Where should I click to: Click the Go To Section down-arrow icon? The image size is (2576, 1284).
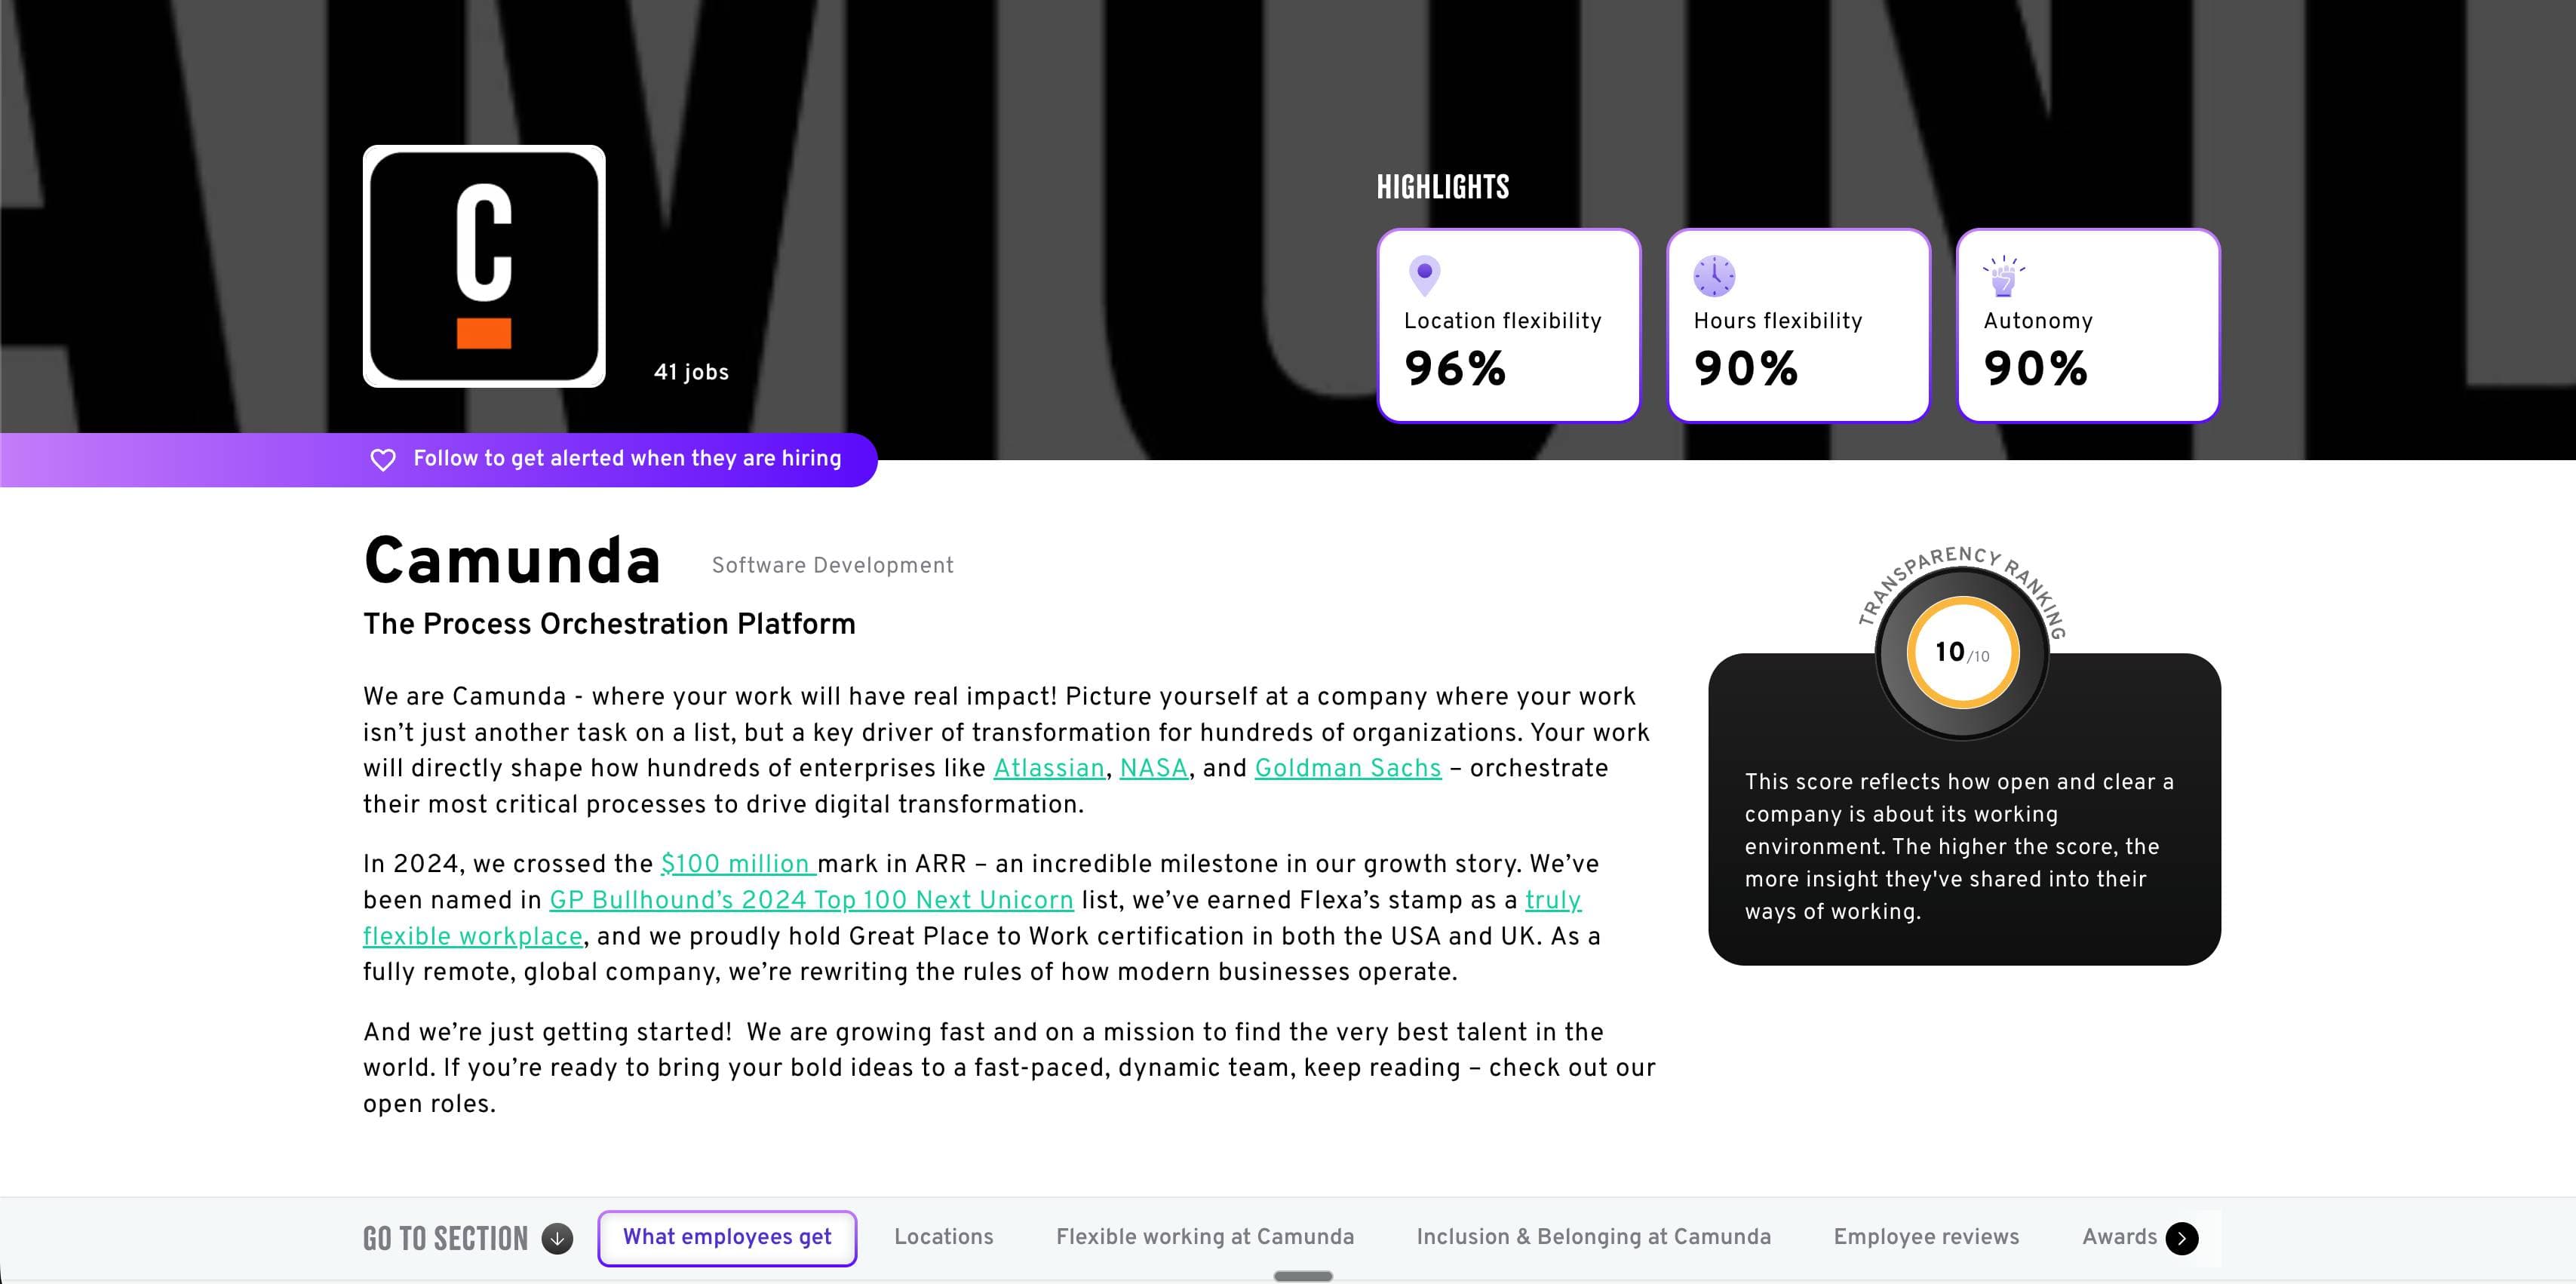tap(557, 1238)
